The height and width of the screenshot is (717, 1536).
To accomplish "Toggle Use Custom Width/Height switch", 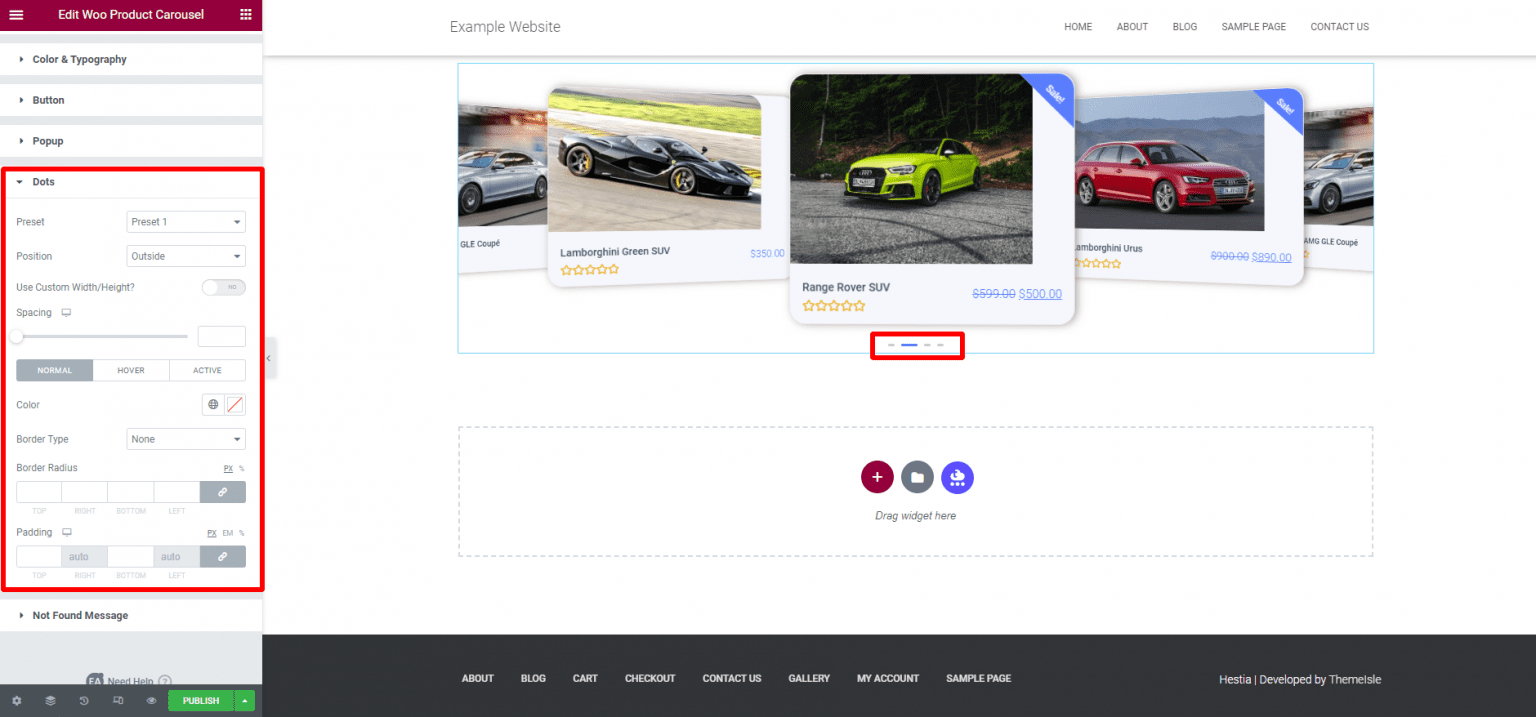I will point(223,288).
